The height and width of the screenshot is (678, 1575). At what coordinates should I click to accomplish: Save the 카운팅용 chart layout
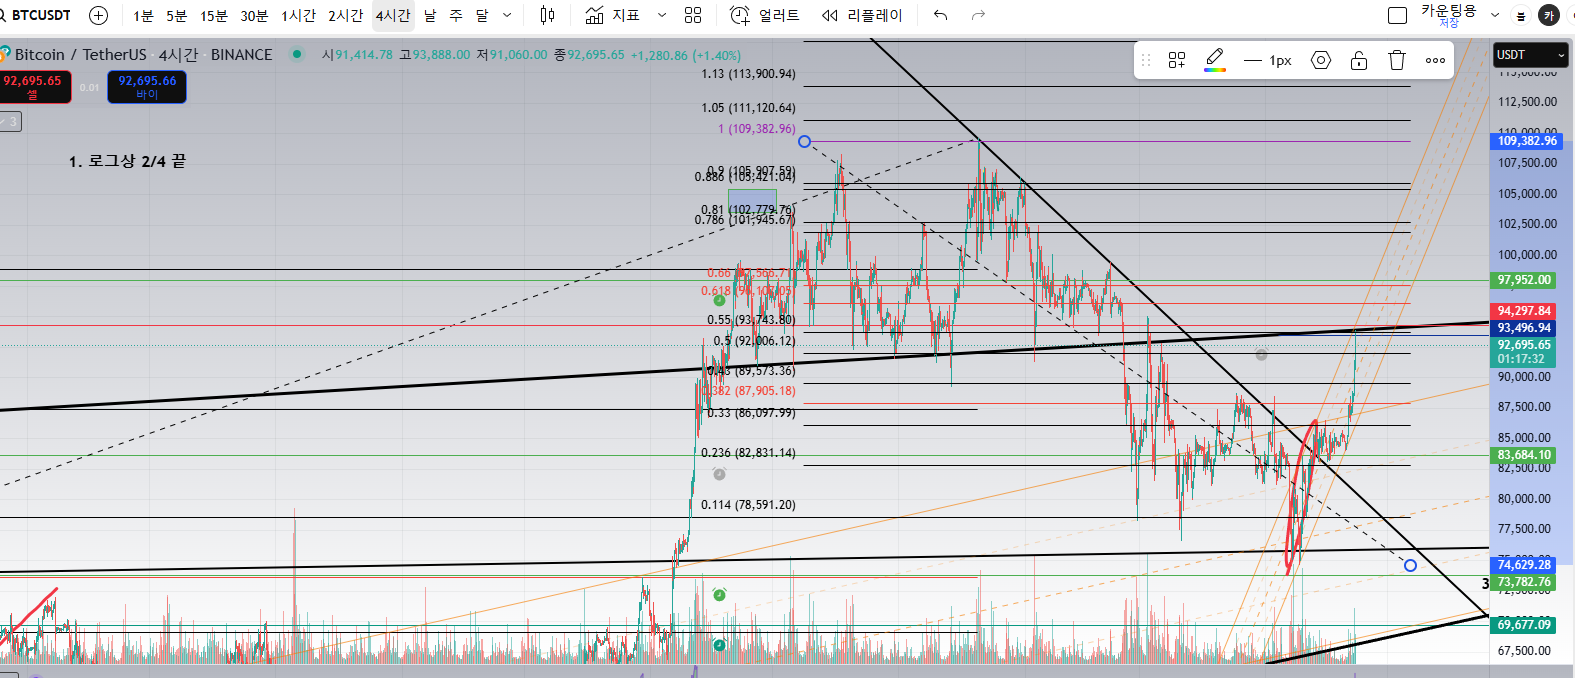[x=1449, y=15]
